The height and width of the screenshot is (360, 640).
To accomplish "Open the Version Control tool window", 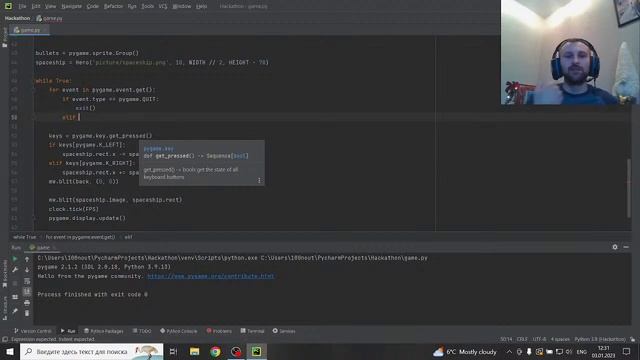I will pyautogui.click(x=33, y=331).
